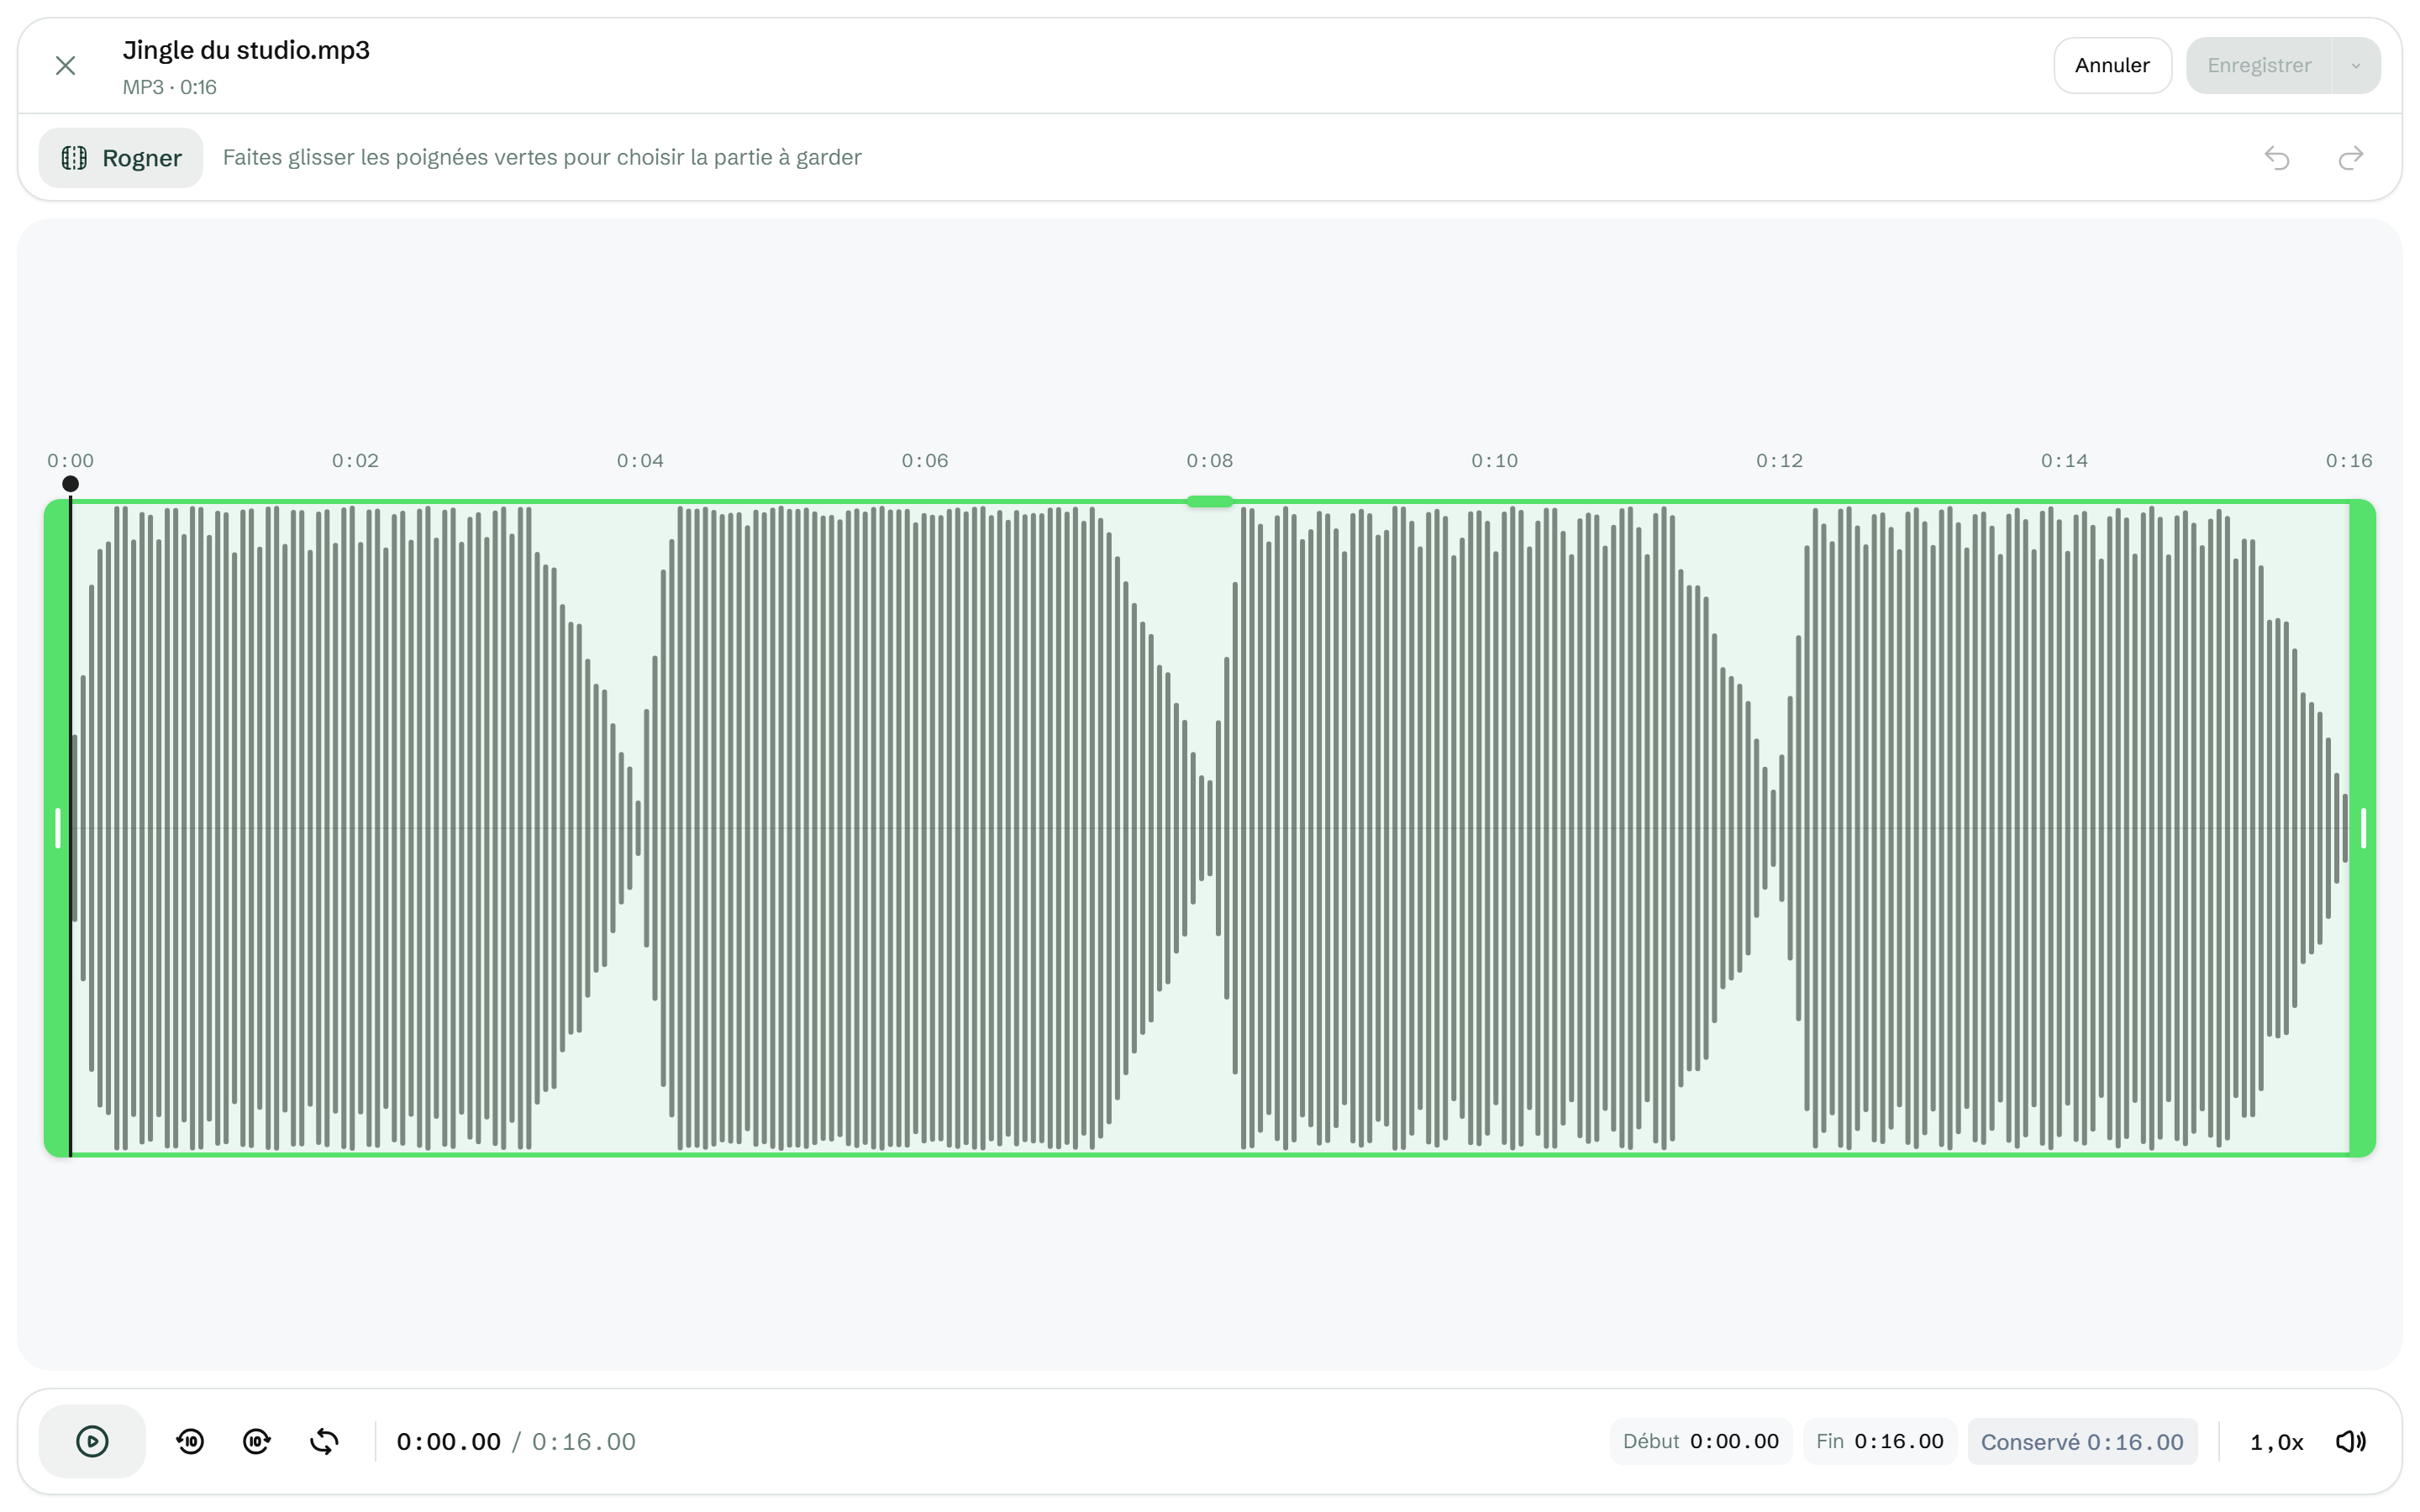Click the 0:04 timeline label
Viewport: 2420px width, 1512px height.
[640, 461]
